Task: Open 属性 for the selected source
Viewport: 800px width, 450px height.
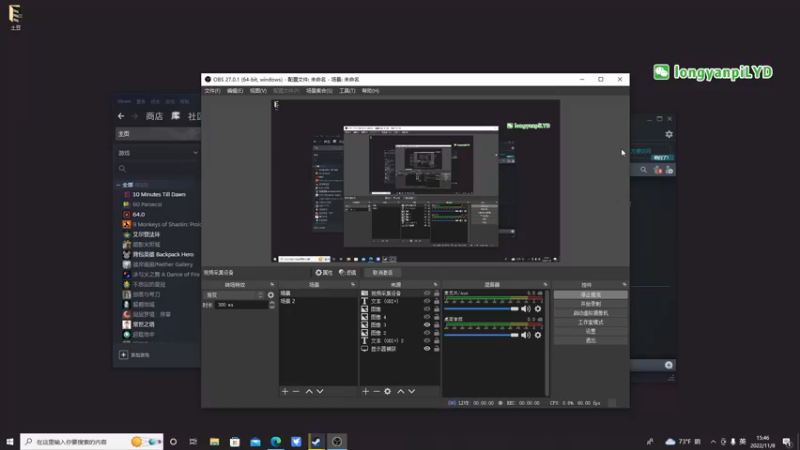Action: tap(324, 272)
